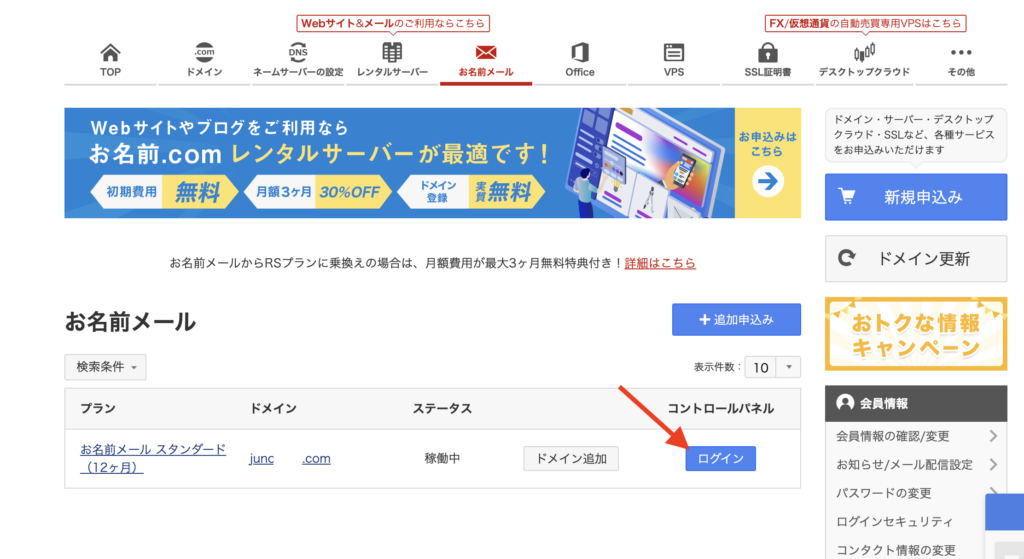Open the その他 three-dots icon
1024x559 pixels.
(x=961, y=52)
